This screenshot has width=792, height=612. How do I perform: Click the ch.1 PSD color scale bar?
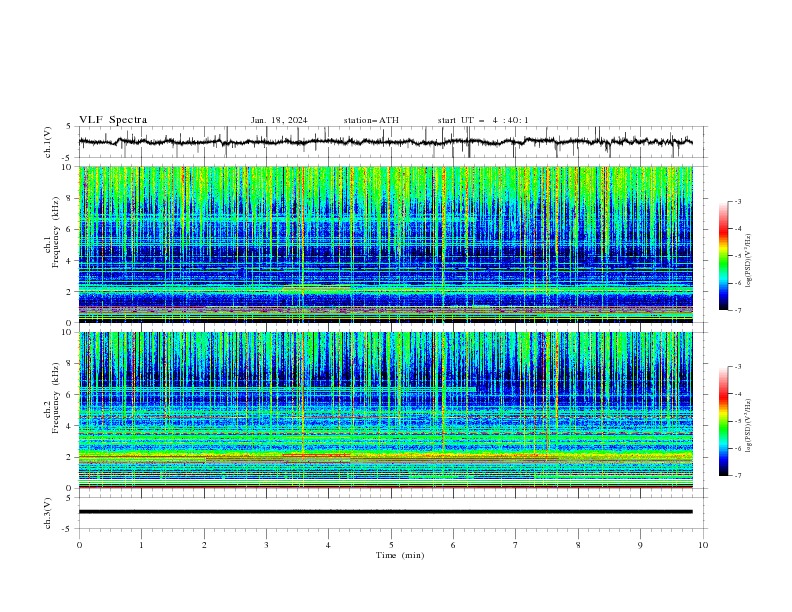coord(723,256)
